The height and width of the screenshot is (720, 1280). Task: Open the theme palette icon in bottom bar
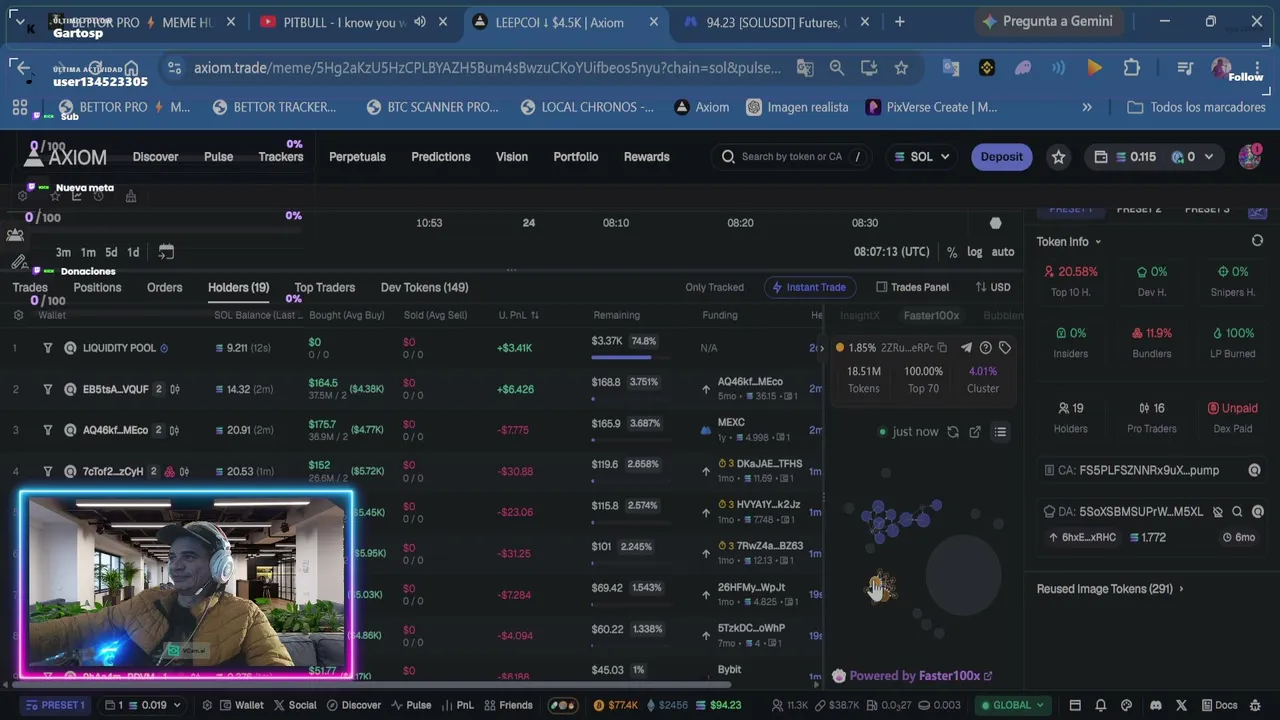tap(1127, 705)
